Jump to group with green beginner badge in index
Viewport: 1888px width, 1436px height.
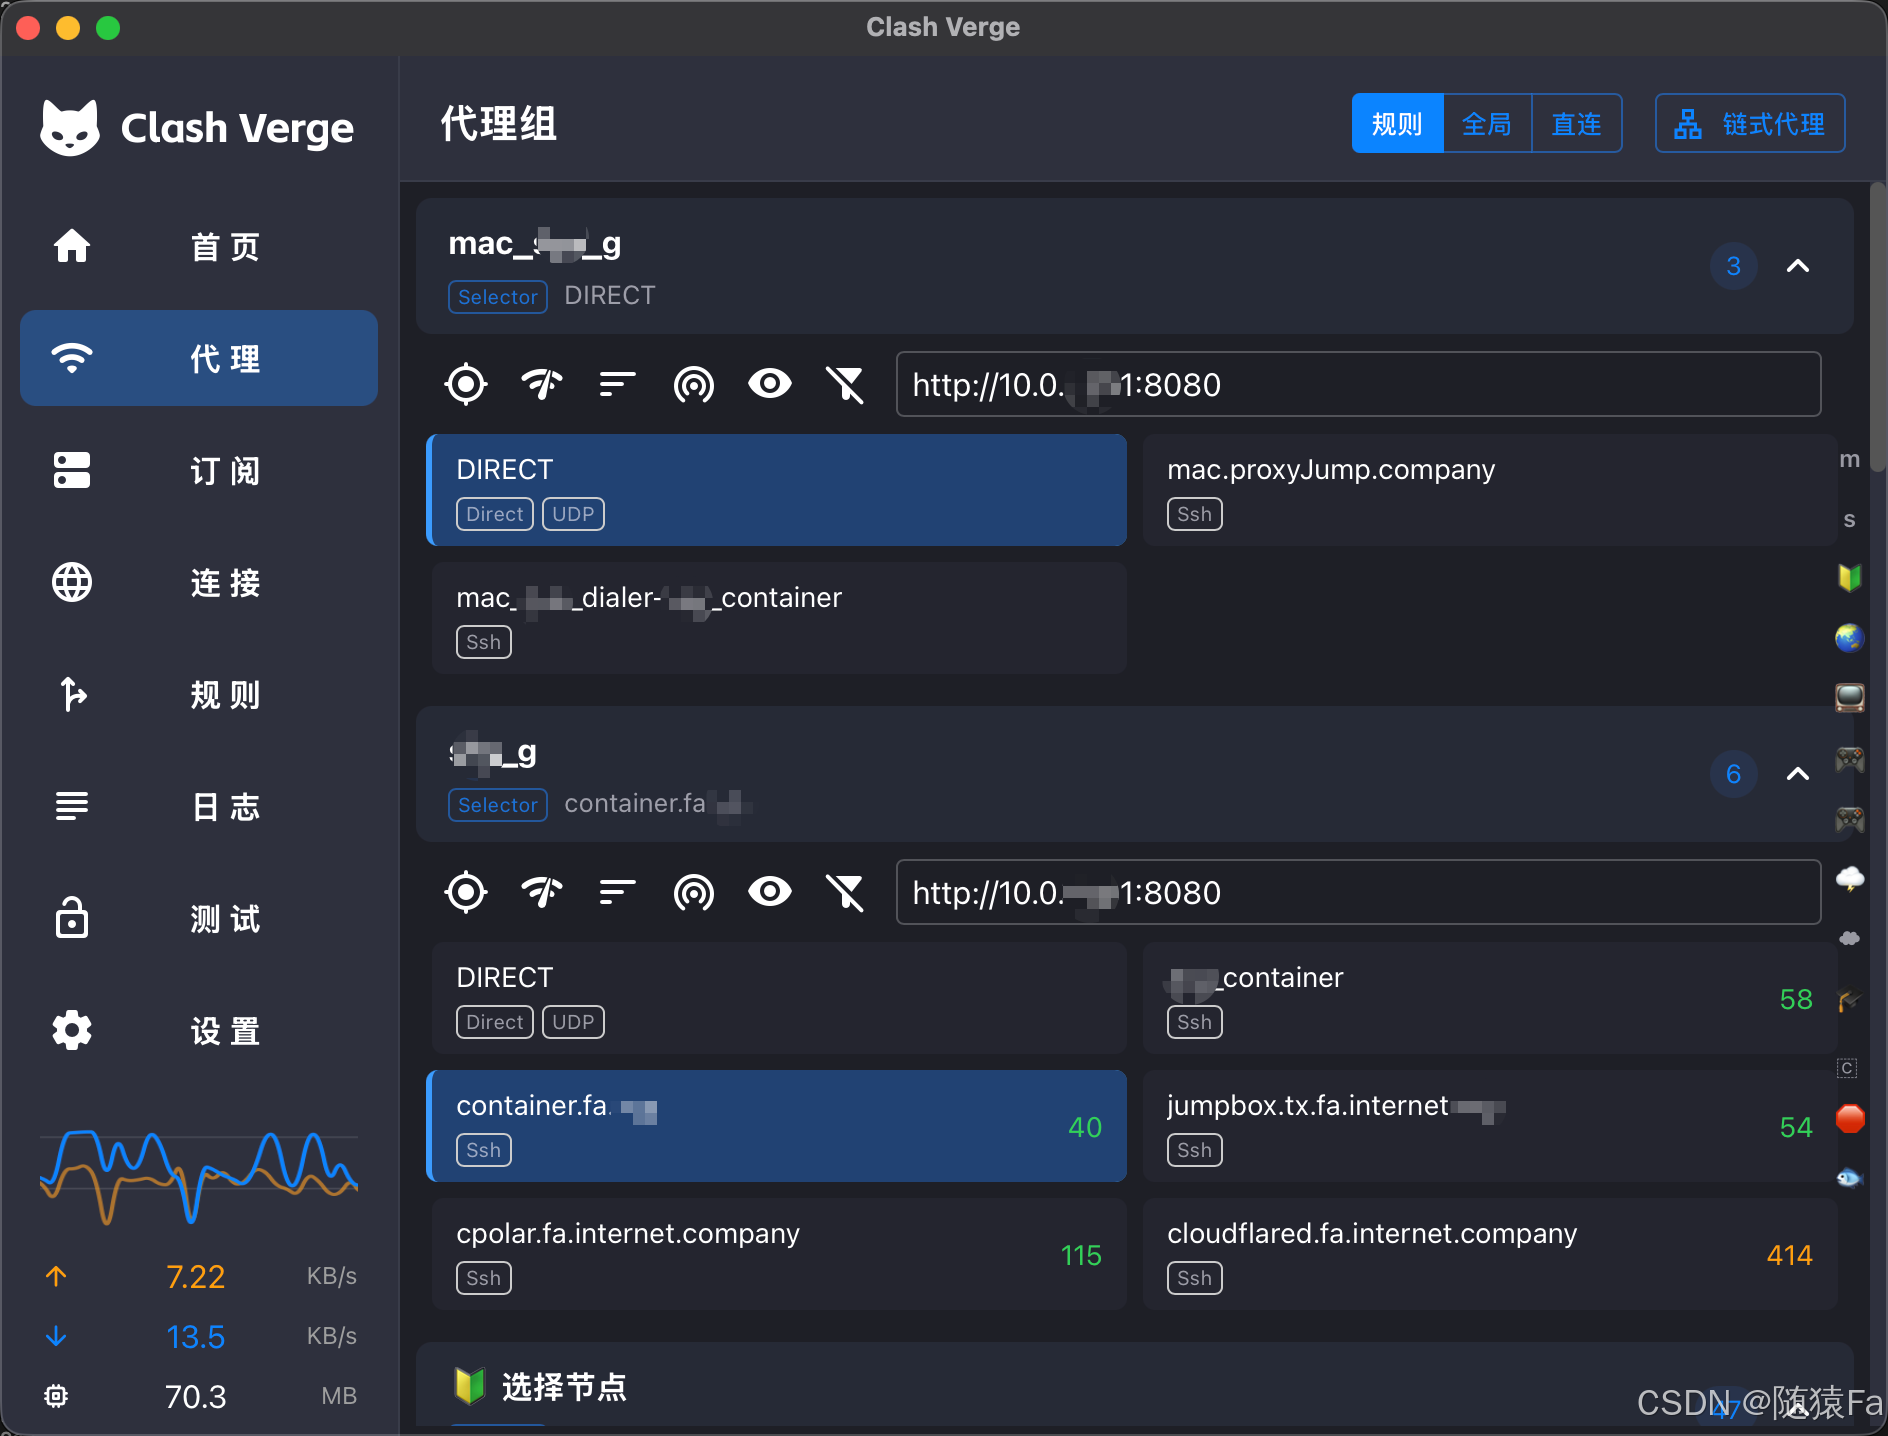click(1850, 577)
